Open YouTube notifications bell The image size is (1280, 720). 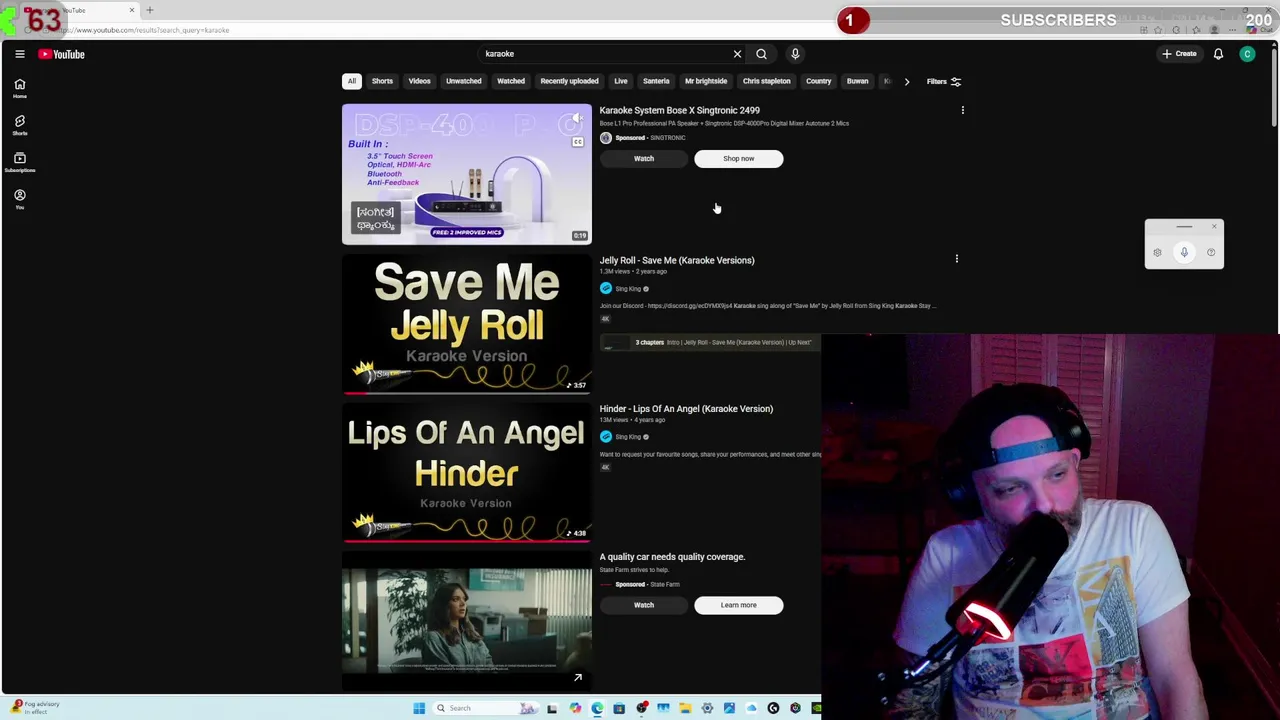tap(1218, 54)
